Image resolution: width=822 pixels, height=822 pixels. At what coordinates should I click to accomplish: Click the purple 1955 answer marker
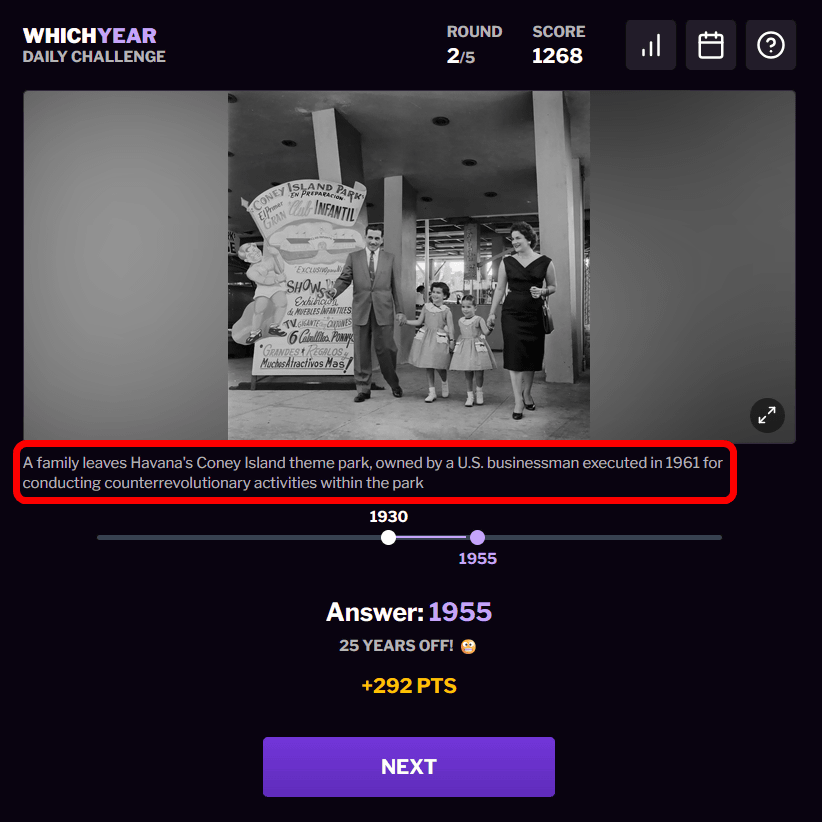[478, 537]
